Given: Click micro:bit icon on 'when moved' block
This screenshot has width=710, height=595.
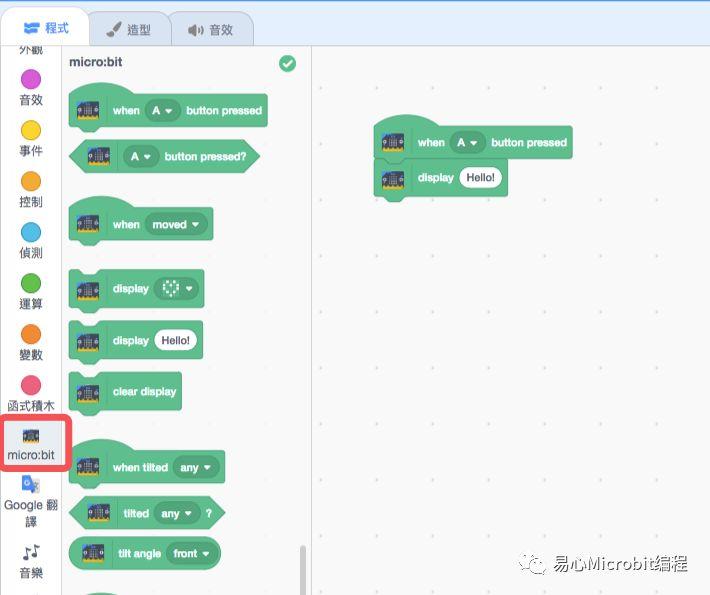Looking at the screenshot, I should point(88,224).
